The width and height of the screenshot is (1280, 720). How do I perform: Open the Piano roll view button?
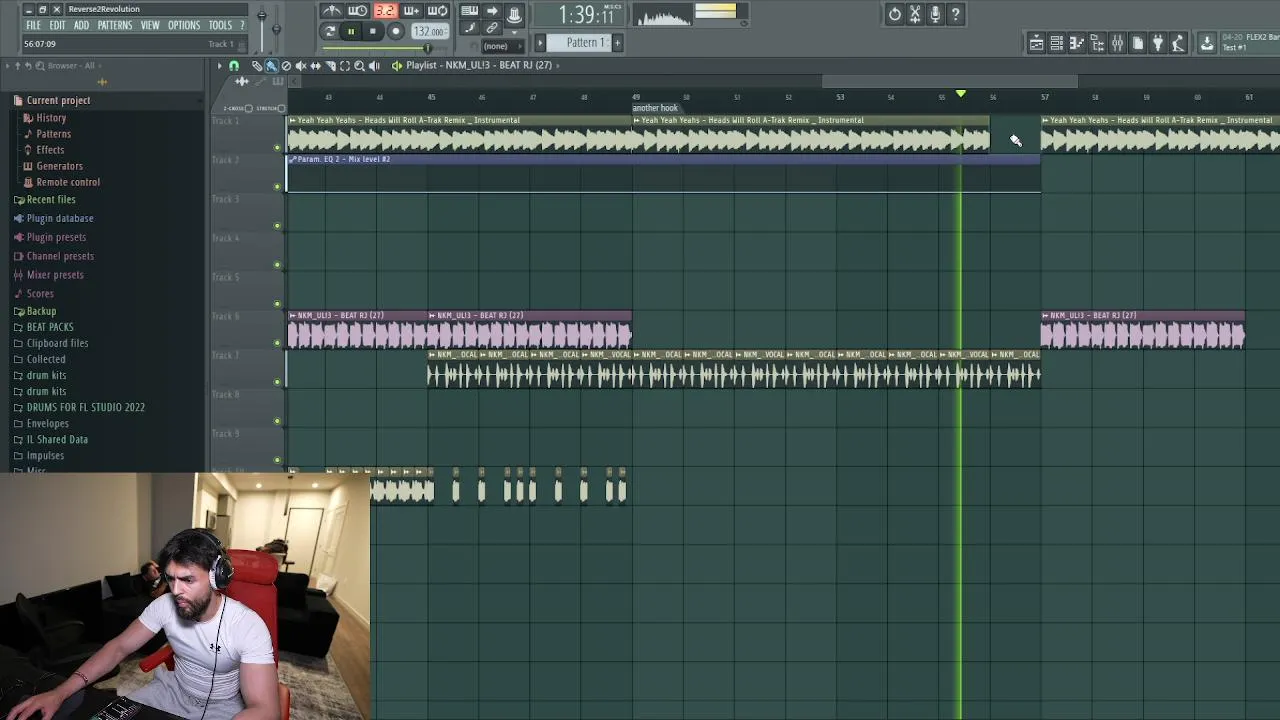pos(1077,43)
